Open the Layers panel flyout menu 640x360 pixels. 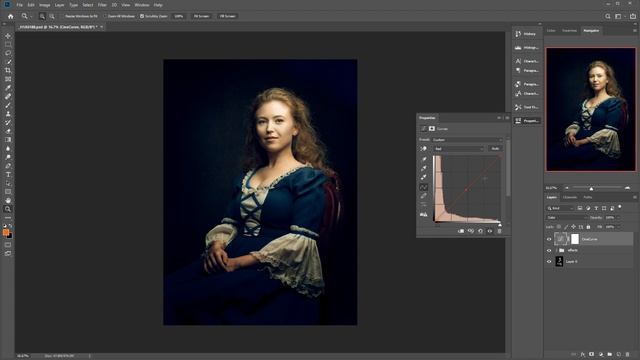[635, 197]
